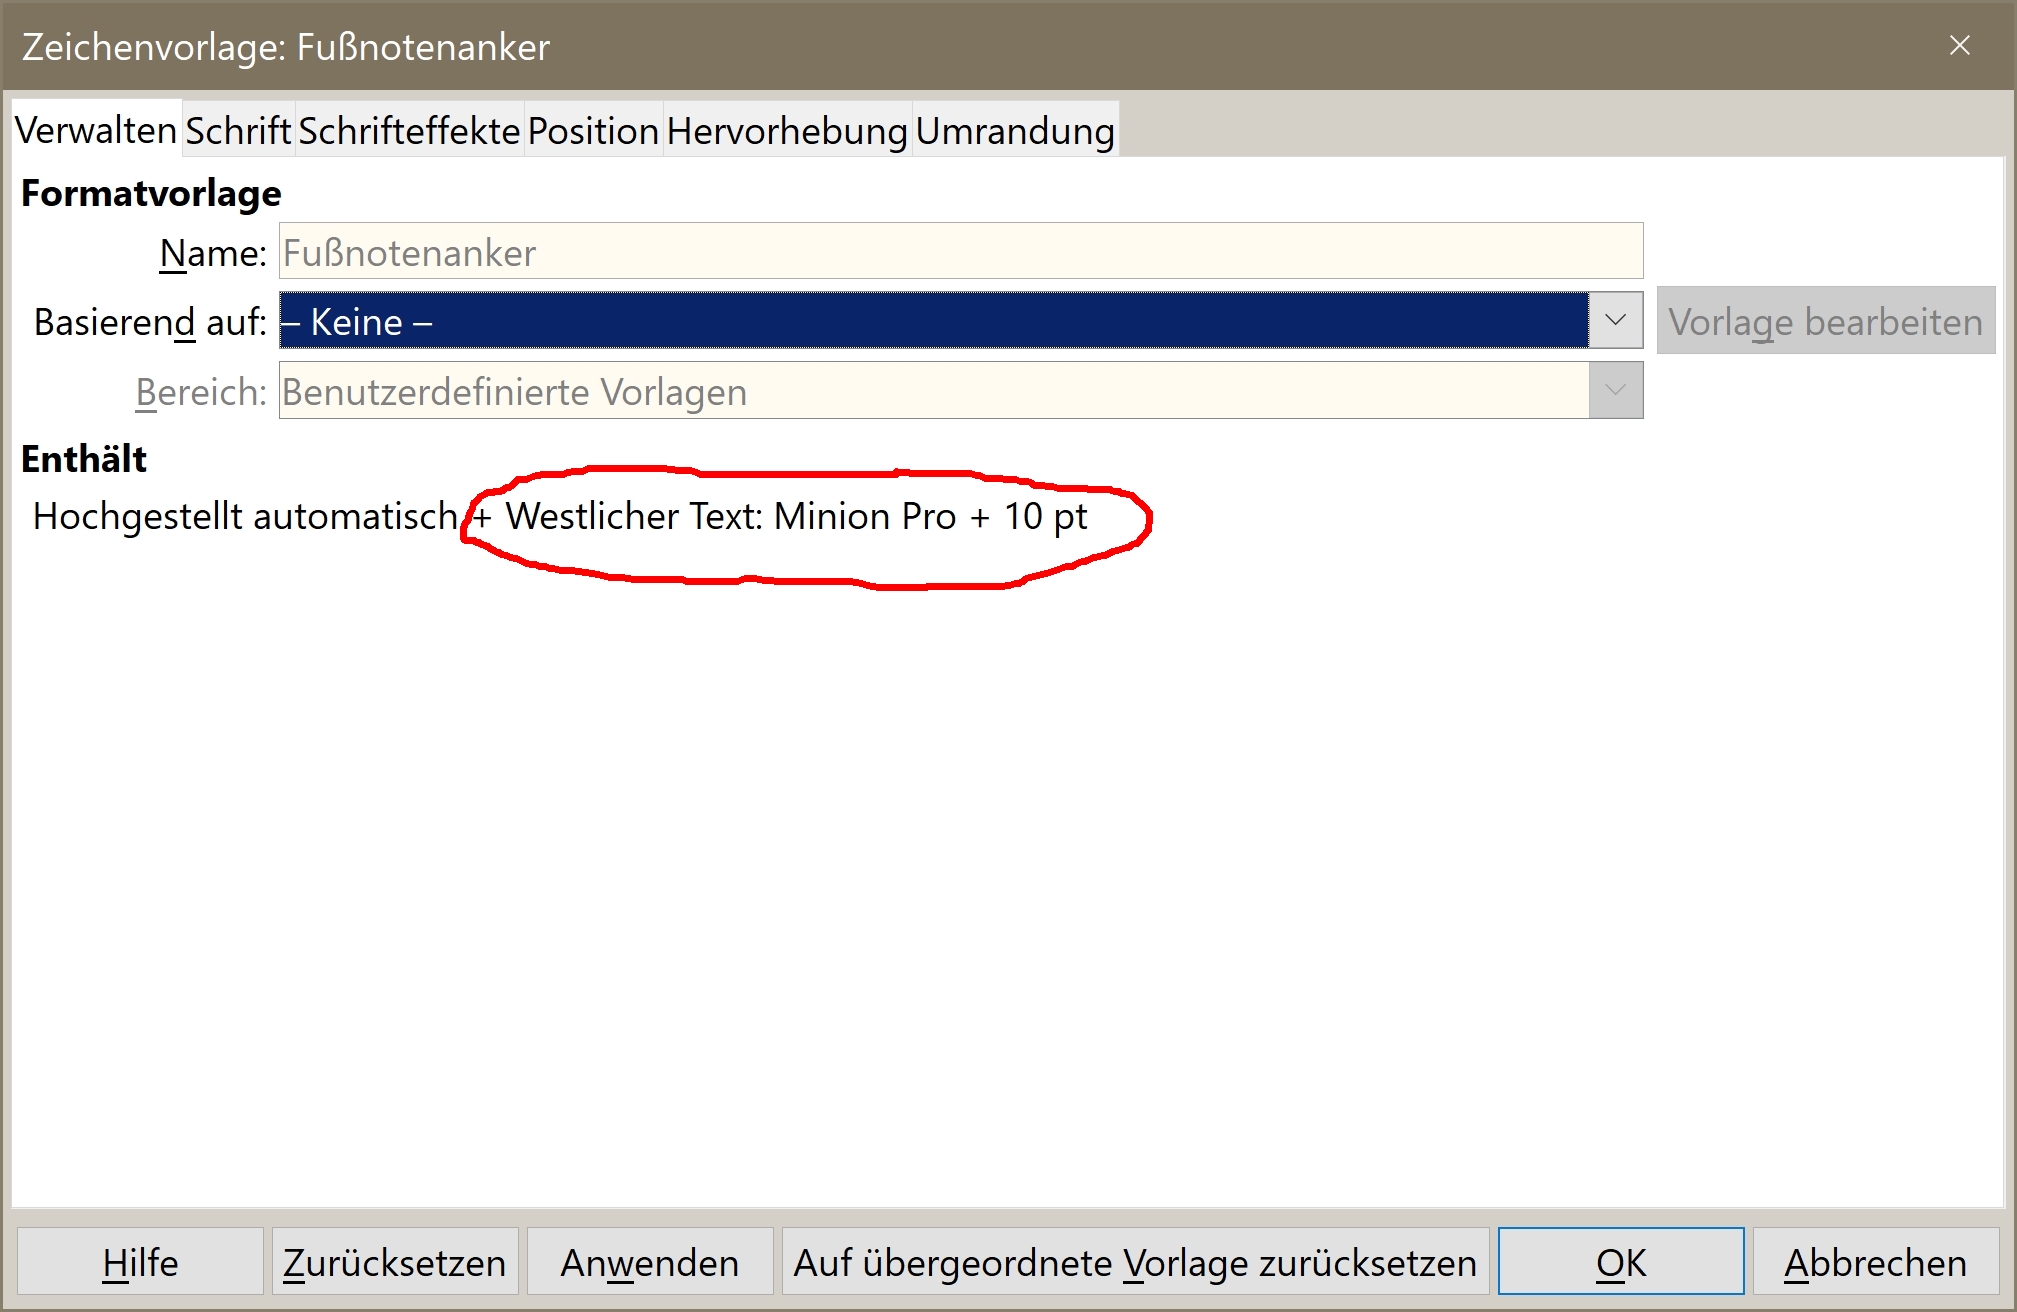Click the 'Enthält' section heading

coord(84,459)
